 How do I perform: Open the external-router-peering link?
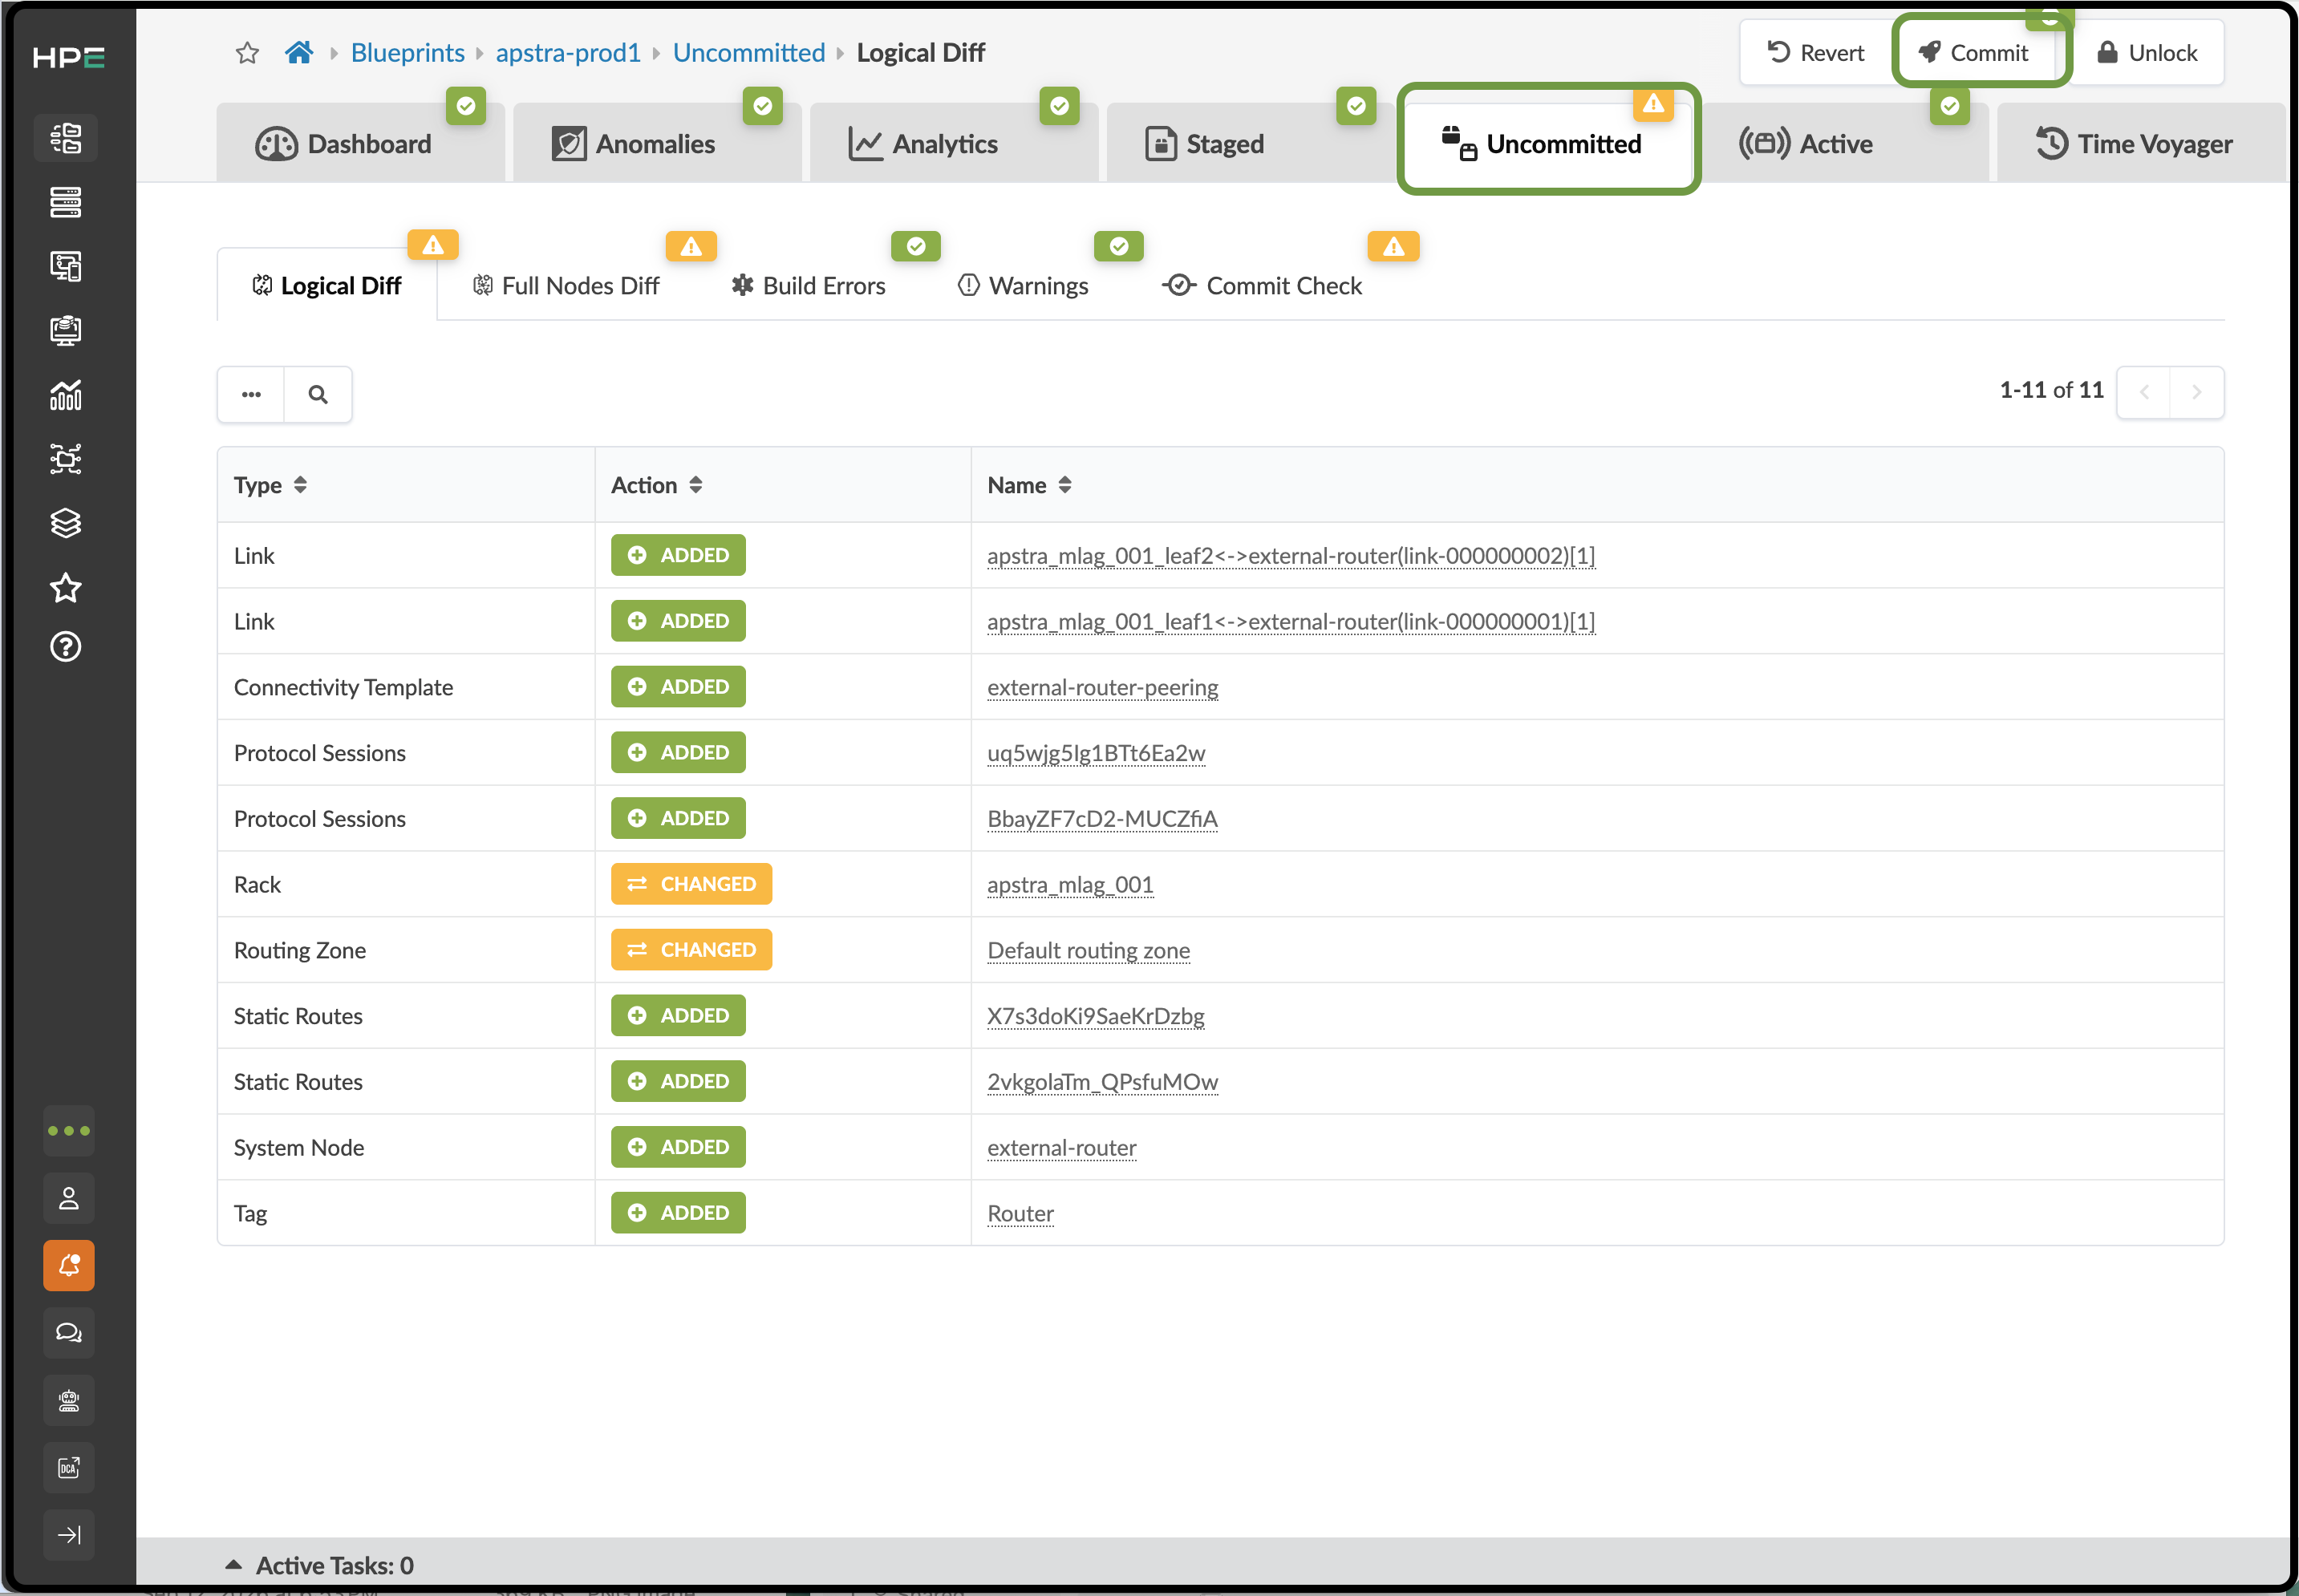[1103, 688]
